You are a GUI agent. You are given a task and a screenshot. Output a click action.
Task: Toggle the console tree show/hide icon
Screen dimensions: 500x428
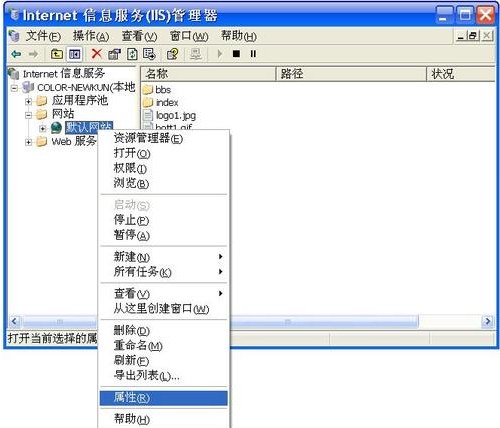click(x=75, y=54)
